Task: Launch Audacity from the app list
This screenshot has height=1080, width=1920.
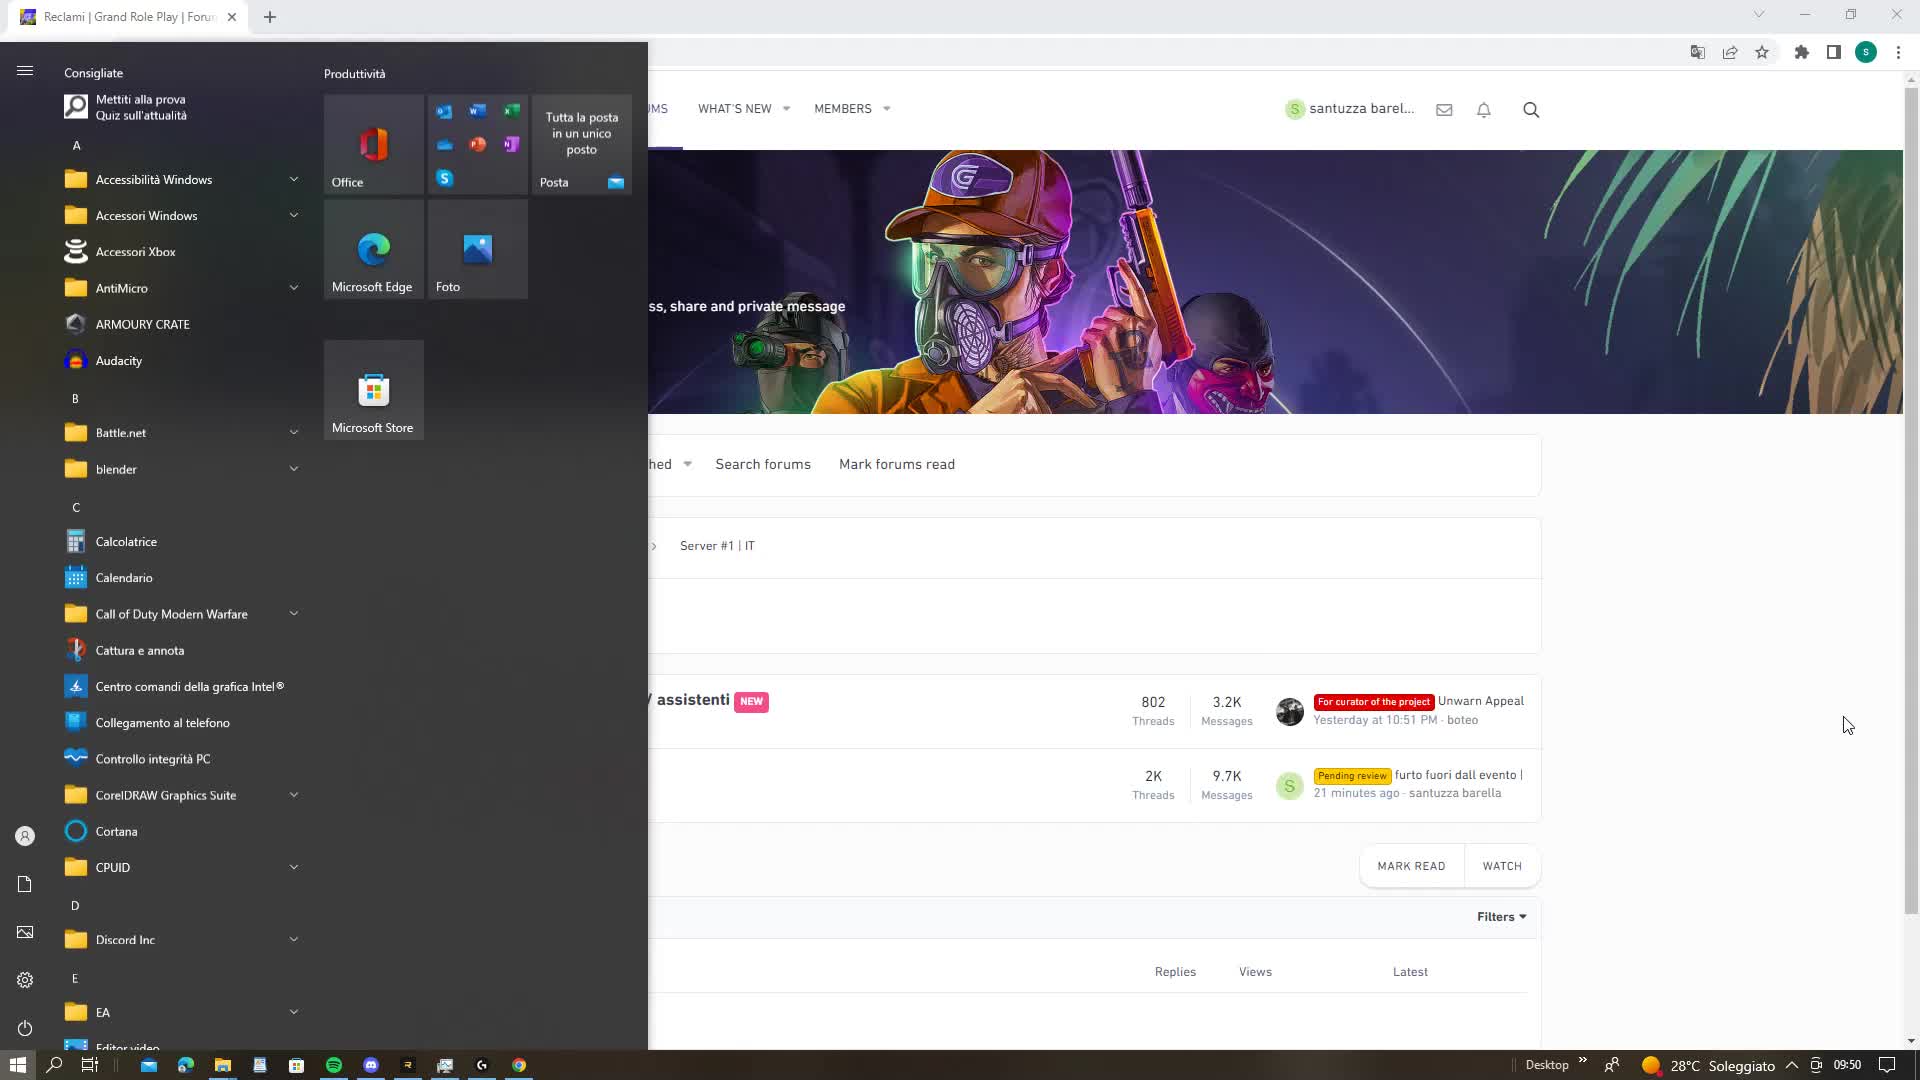Action: pyautogui.click(x=180, y=361)
